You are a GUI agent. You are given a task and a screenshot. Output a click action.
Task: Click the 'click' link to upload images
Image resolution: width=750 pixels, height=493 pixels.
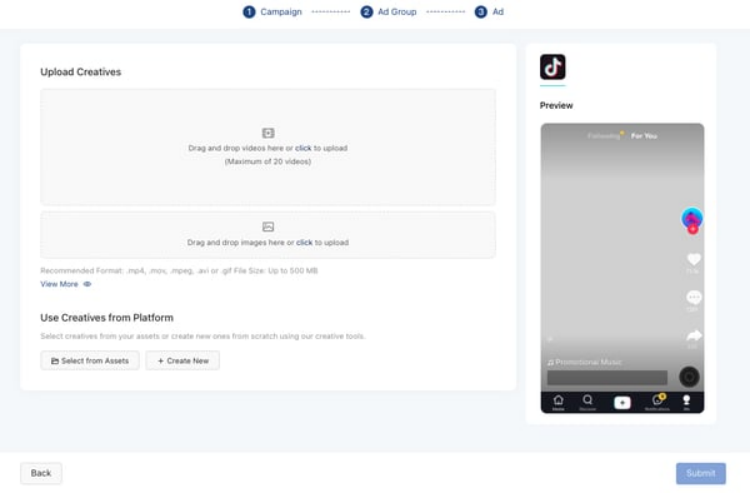[304, 242]
